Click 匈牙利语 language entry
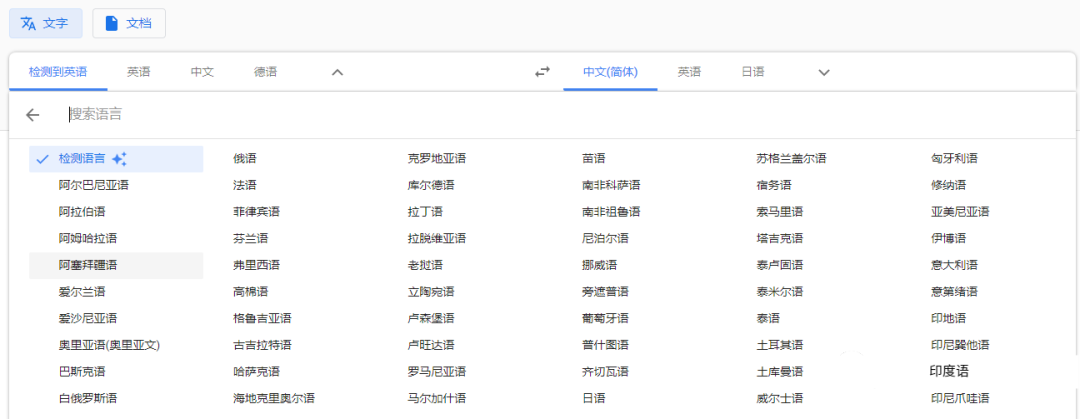This screenshot has height=419, width=1080. tap(954, 159)
